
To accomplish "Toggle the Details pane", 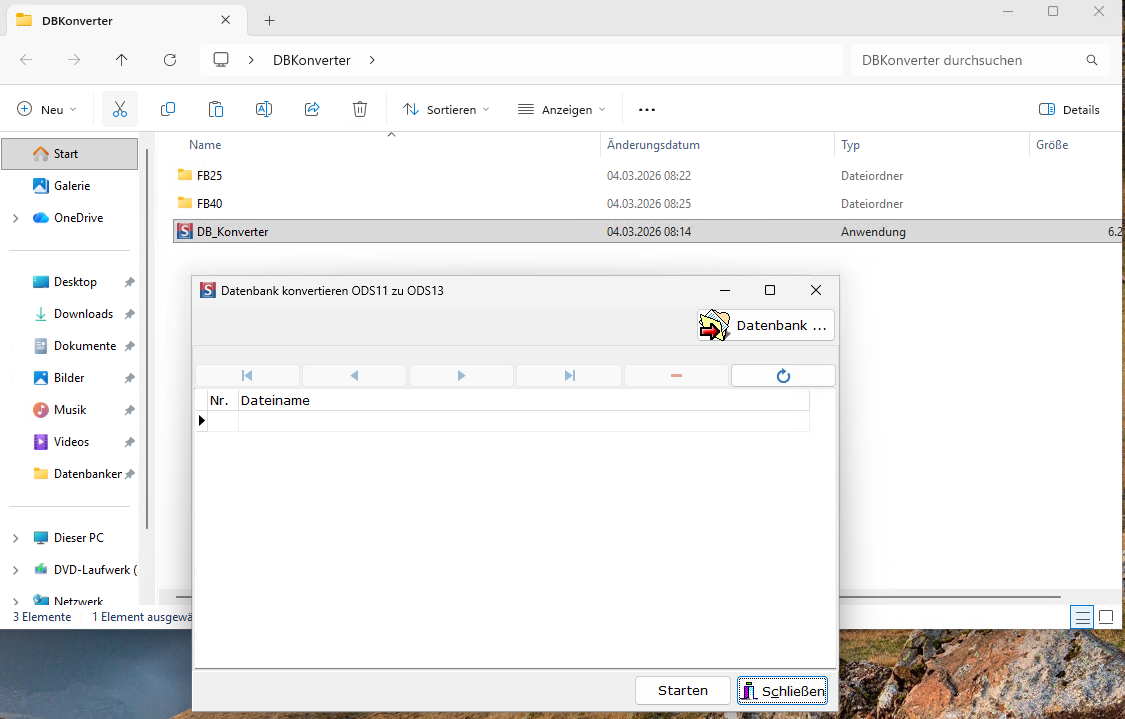I will point(1069,109).
